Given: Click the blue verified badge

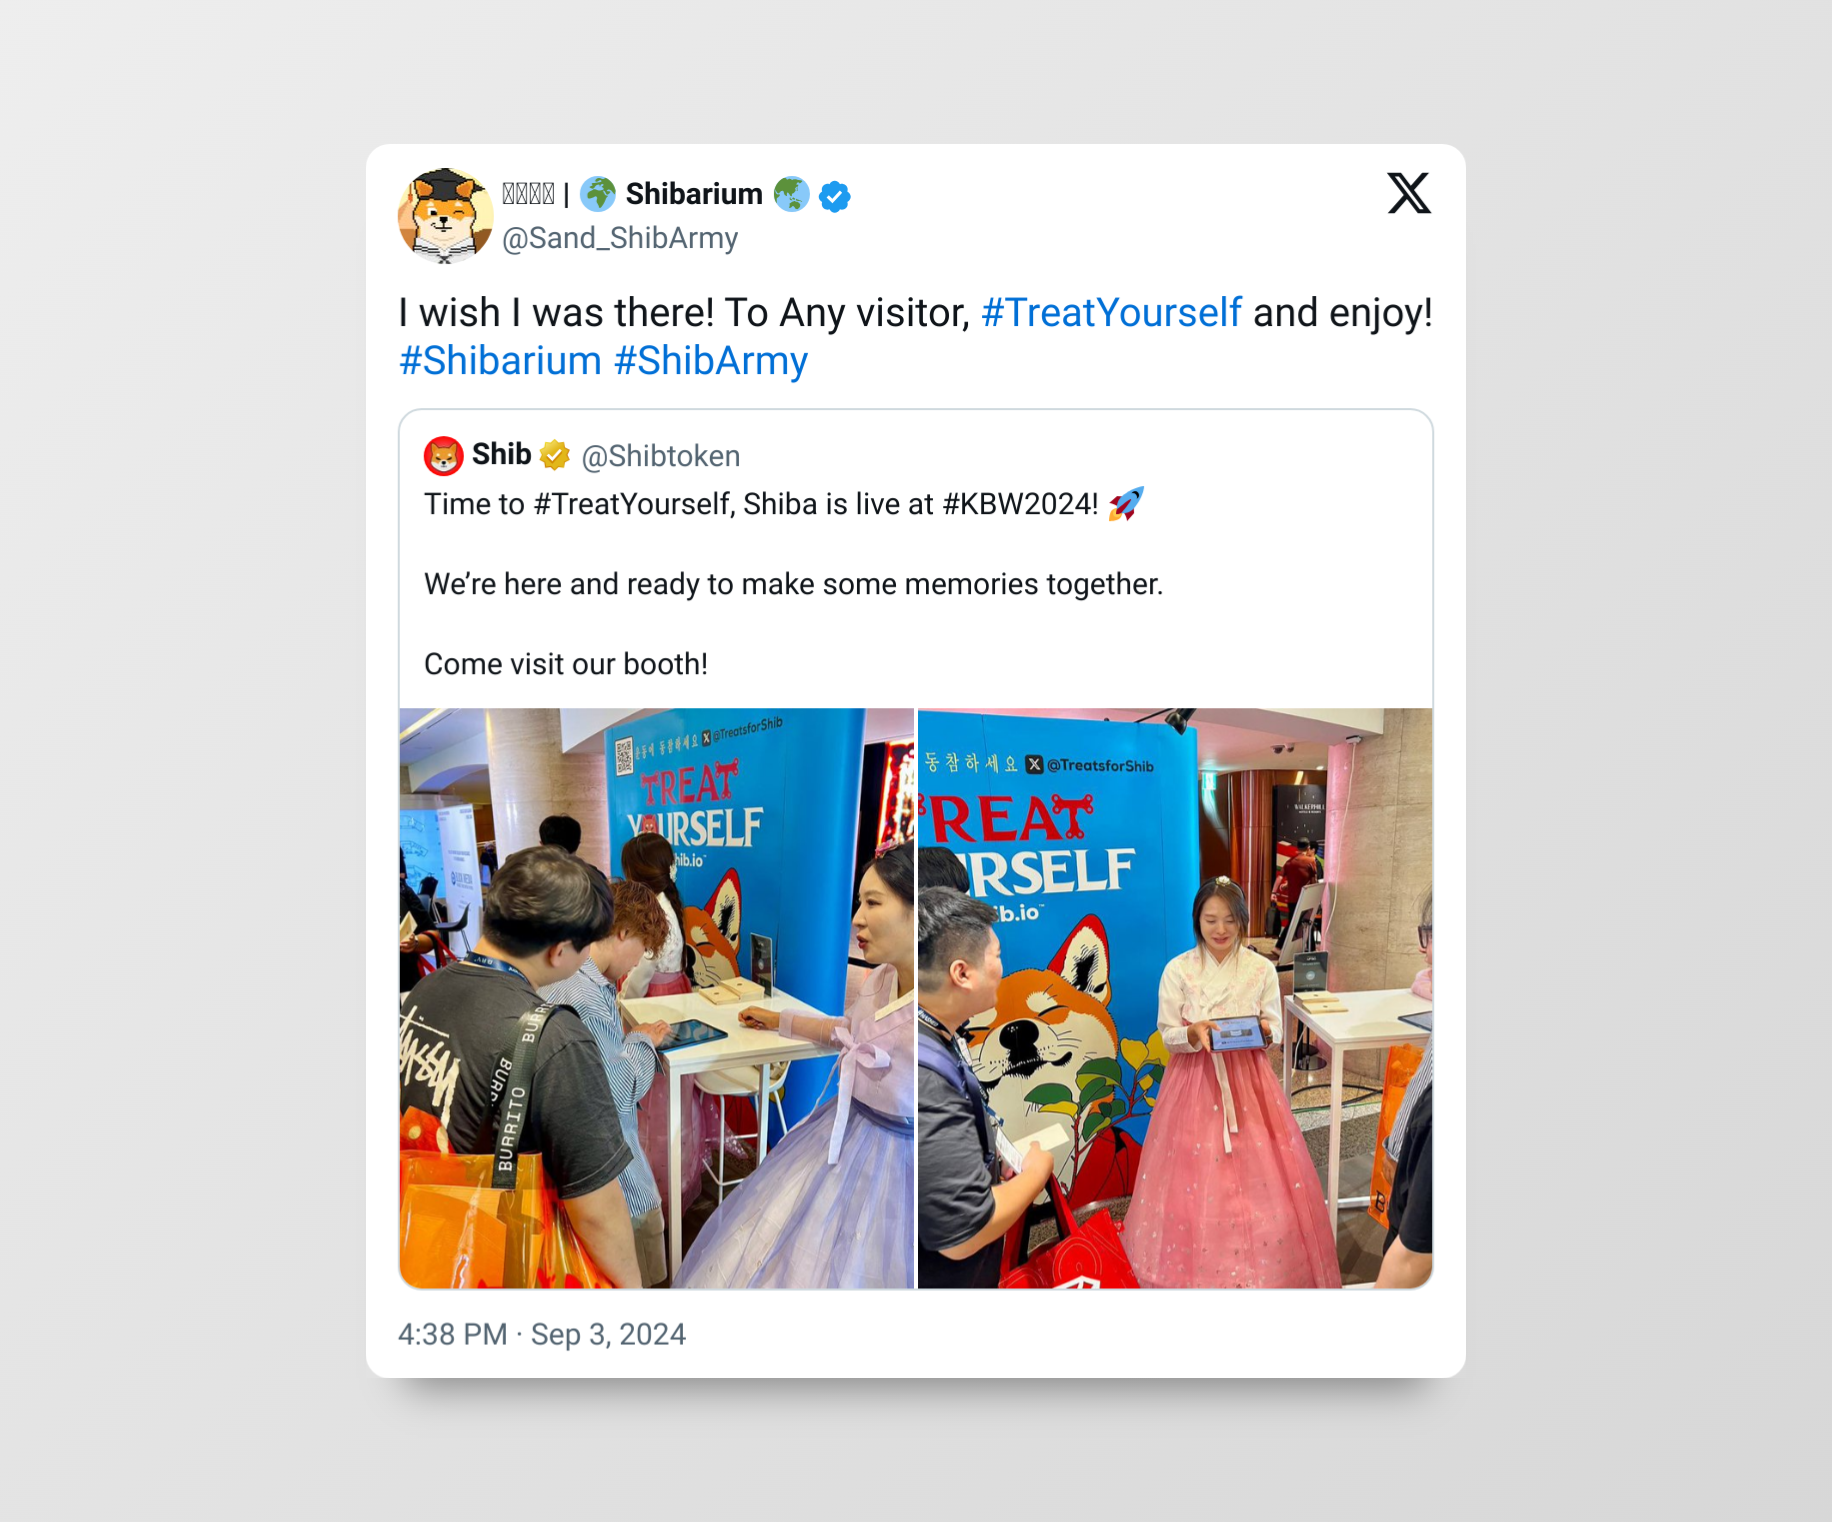Looking at the screenshot, I should pos(835,196).
